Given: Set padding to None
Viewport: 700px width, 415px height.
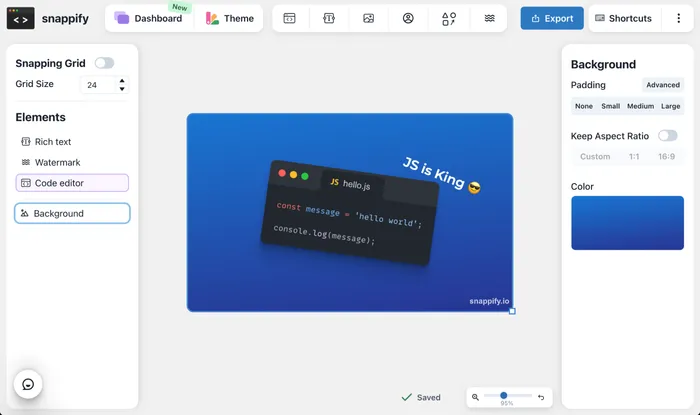Looking at the screenshot, I should coord(584,106).
